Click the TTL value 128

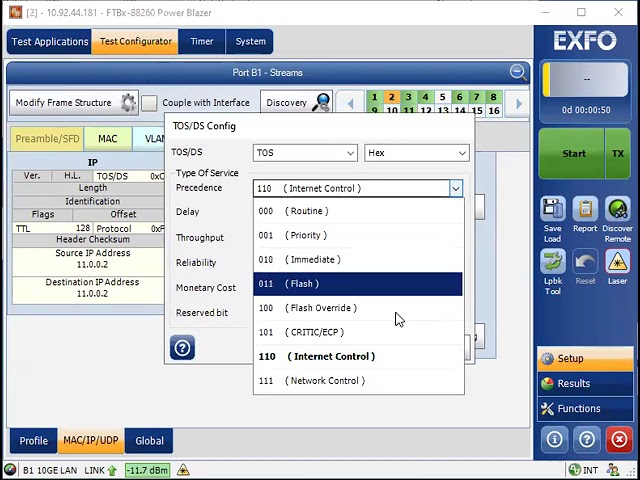pos(83,228)
